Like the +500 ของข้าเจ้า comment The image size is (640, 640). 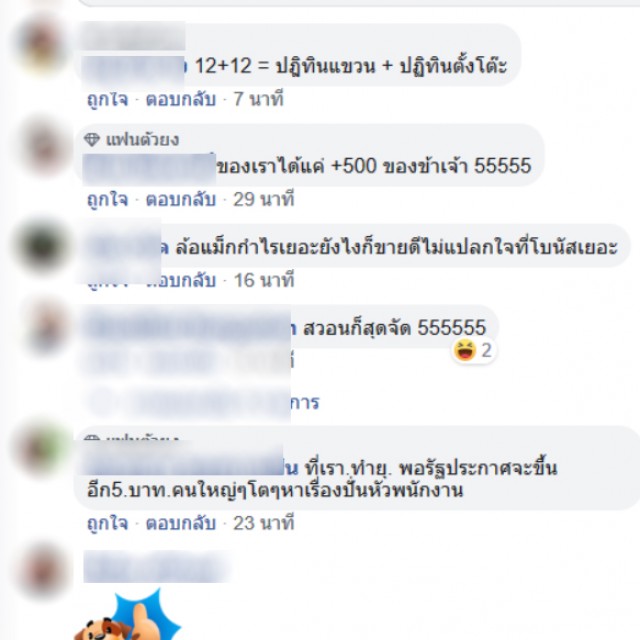(x=108, y=200)
